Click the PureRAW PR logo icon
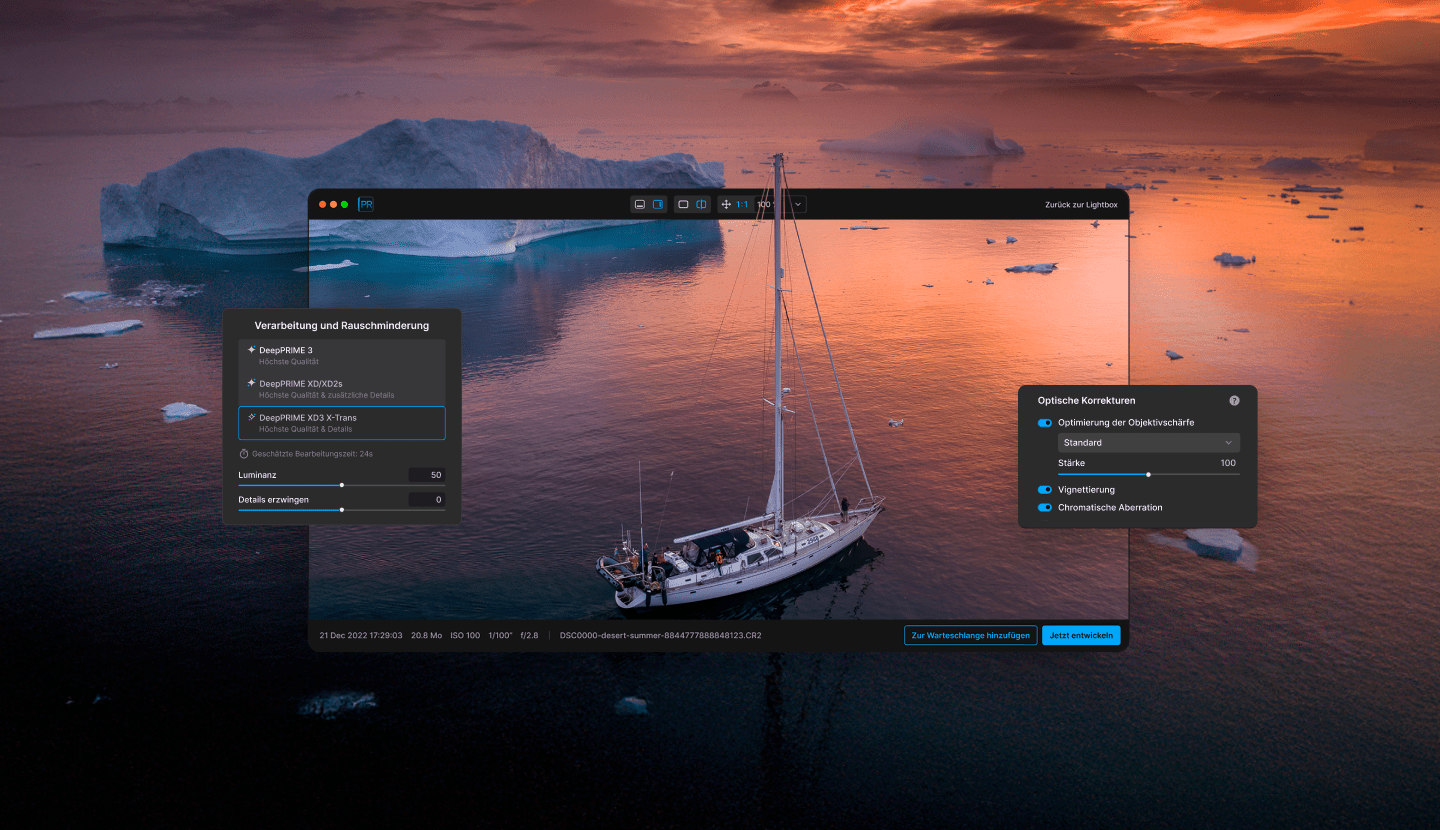Image resolution: width=1440 pixels, height=830 pixels. 366,204
